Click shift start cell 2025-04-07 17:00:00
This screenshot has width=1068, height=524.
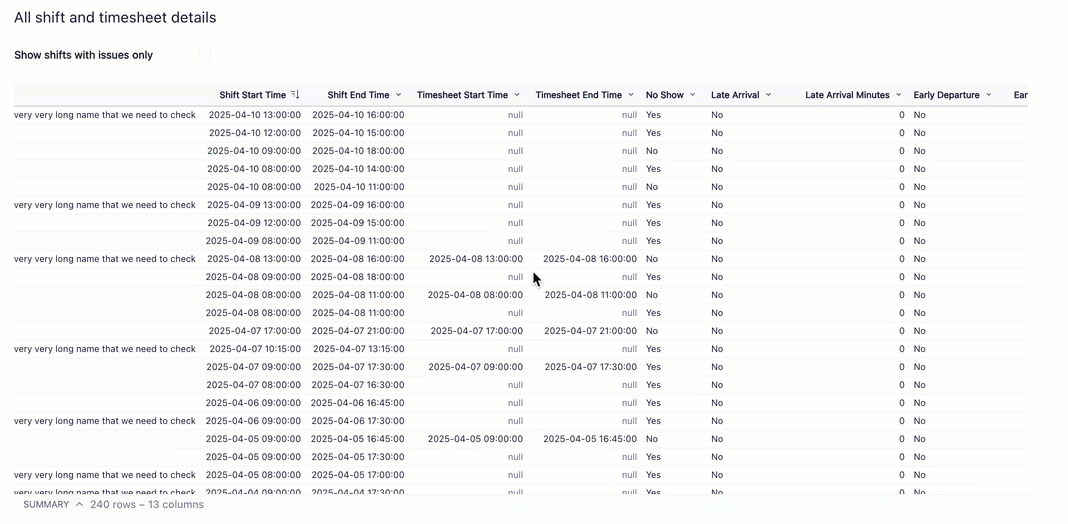pyautogui.click(x=255, y=331)
